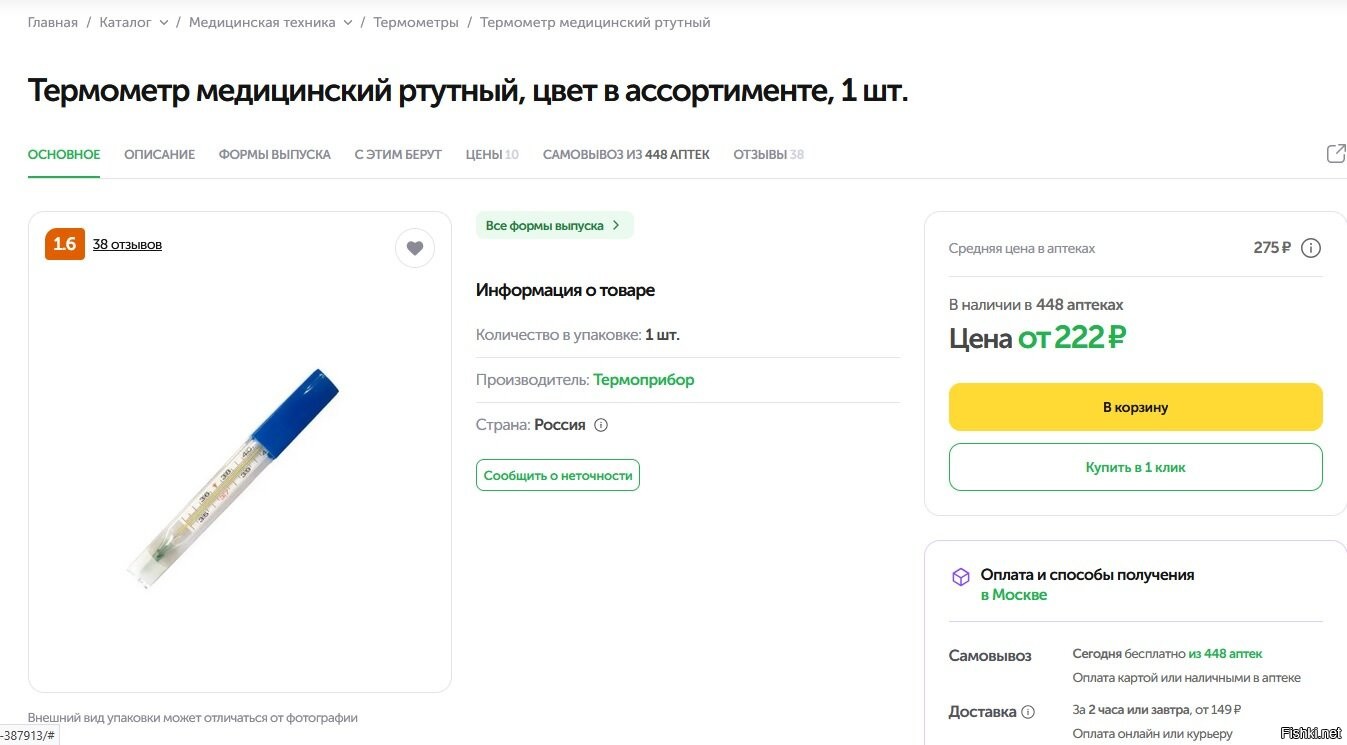This screenshot has width=1347, height=745.
Task: Open manufacturer link Термоприбор
Action: 644,380
